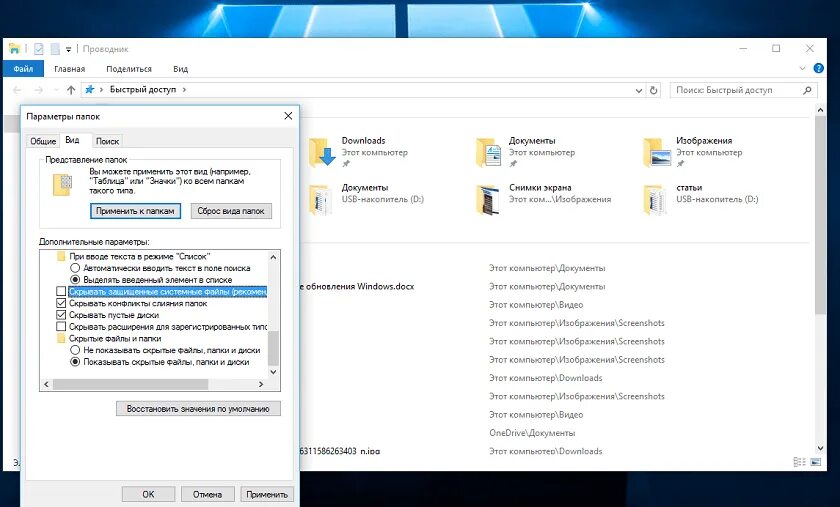Click the back navigation arrow
Image resolution: width=840 pixels, height=507 pixels.
[x=17, y=90]
